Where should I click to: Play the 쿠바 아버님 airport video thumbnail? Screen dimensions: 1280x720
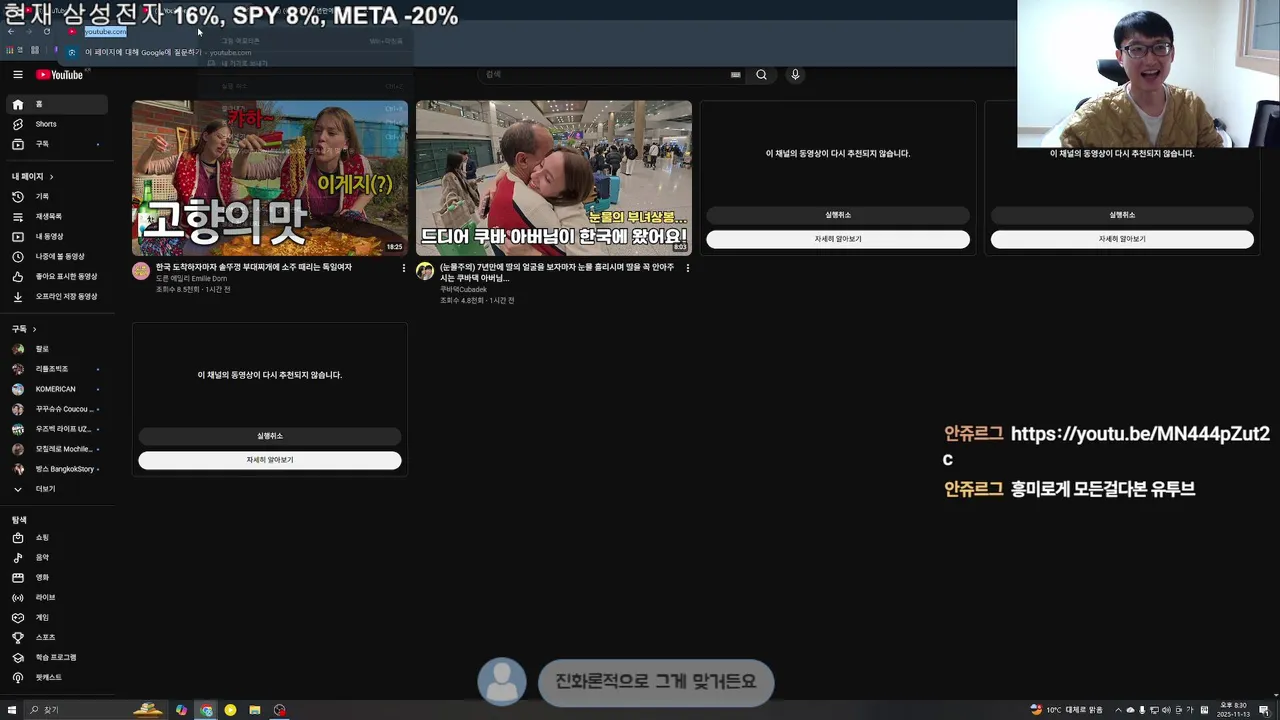(x=554, y=178)
